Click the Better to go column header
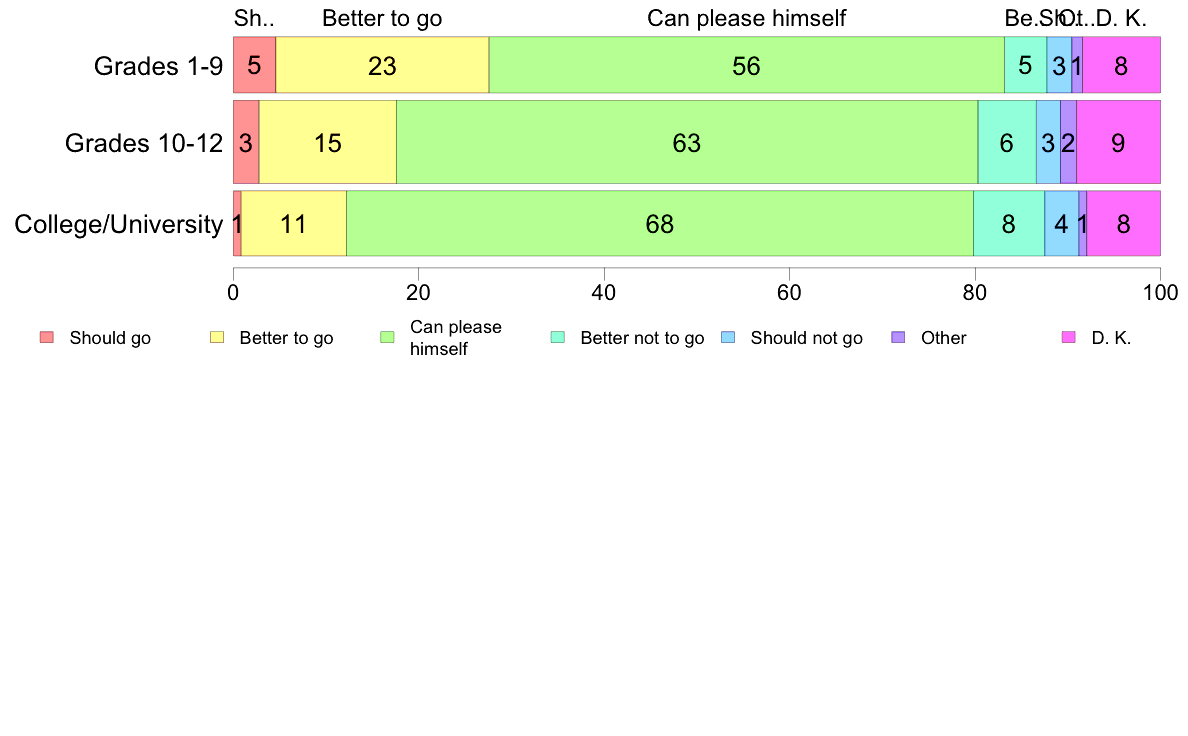Image resolution: width=1188 pixels, height=736 pixels. 382,18
